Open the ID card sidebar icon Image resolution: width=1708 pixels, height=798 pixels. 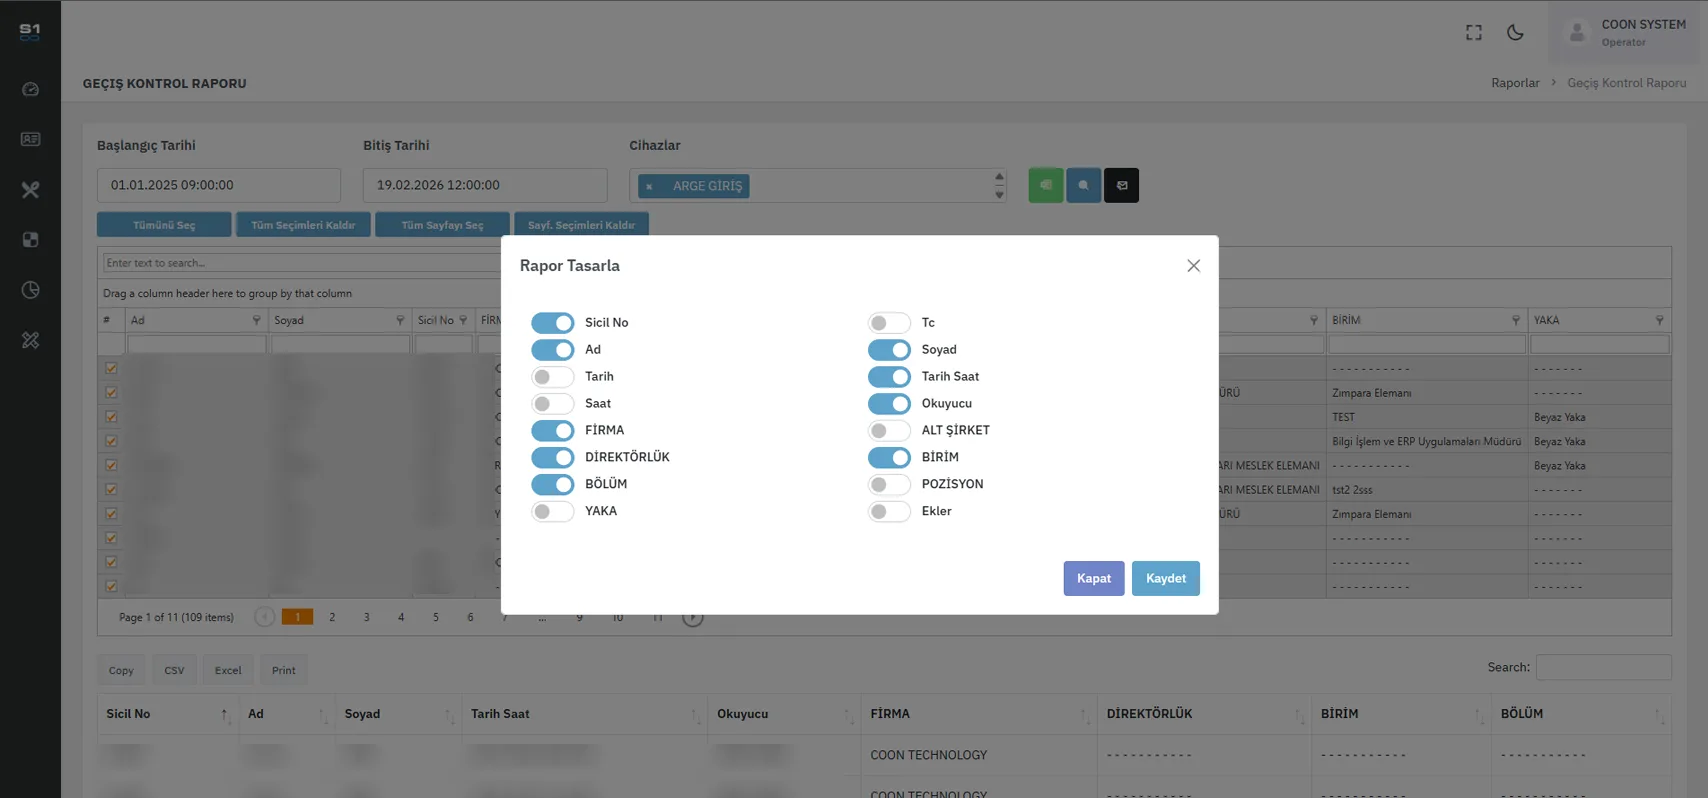point(30,139)
